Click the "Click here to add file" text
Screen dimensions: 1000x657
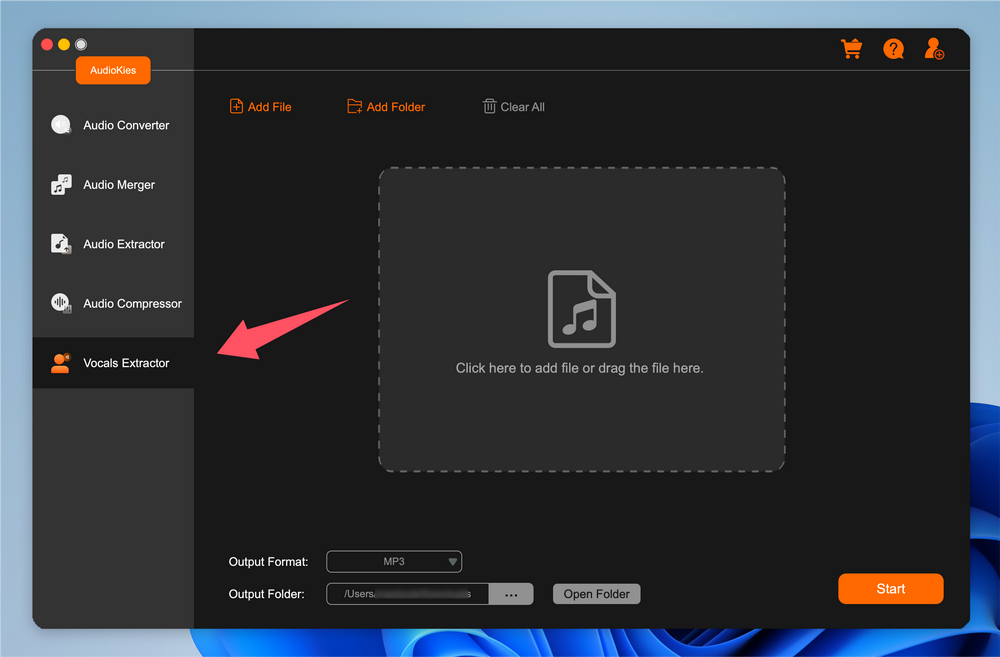(579, 368)
